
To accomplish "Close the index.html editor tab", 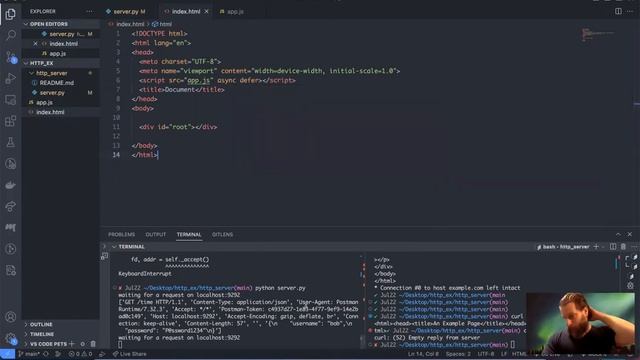I will (x=206, y=11).
